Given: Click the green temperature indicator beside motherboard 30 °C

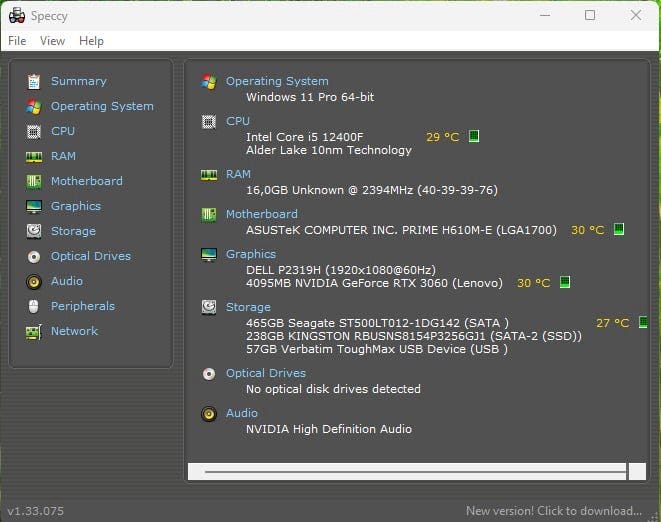Looking at the screenshot, I should coord(618,229).
